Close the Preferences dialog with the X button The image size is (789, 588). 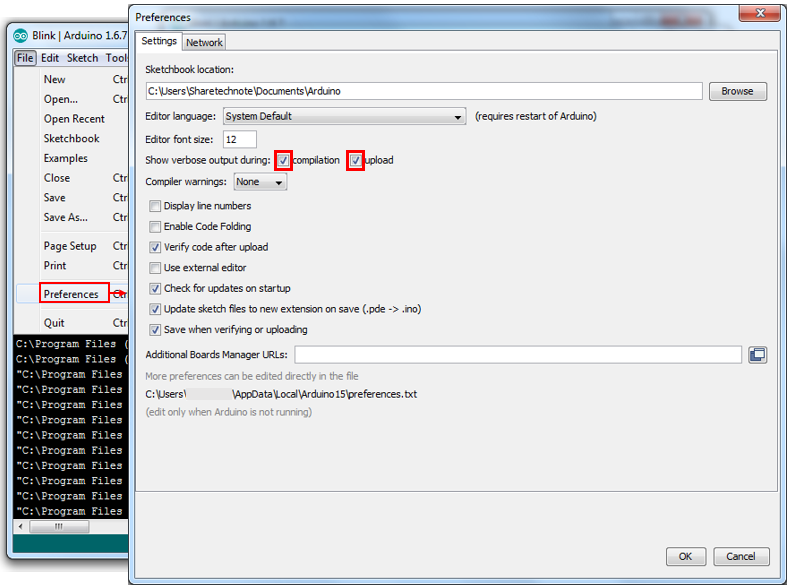click(x=760, y=13)
